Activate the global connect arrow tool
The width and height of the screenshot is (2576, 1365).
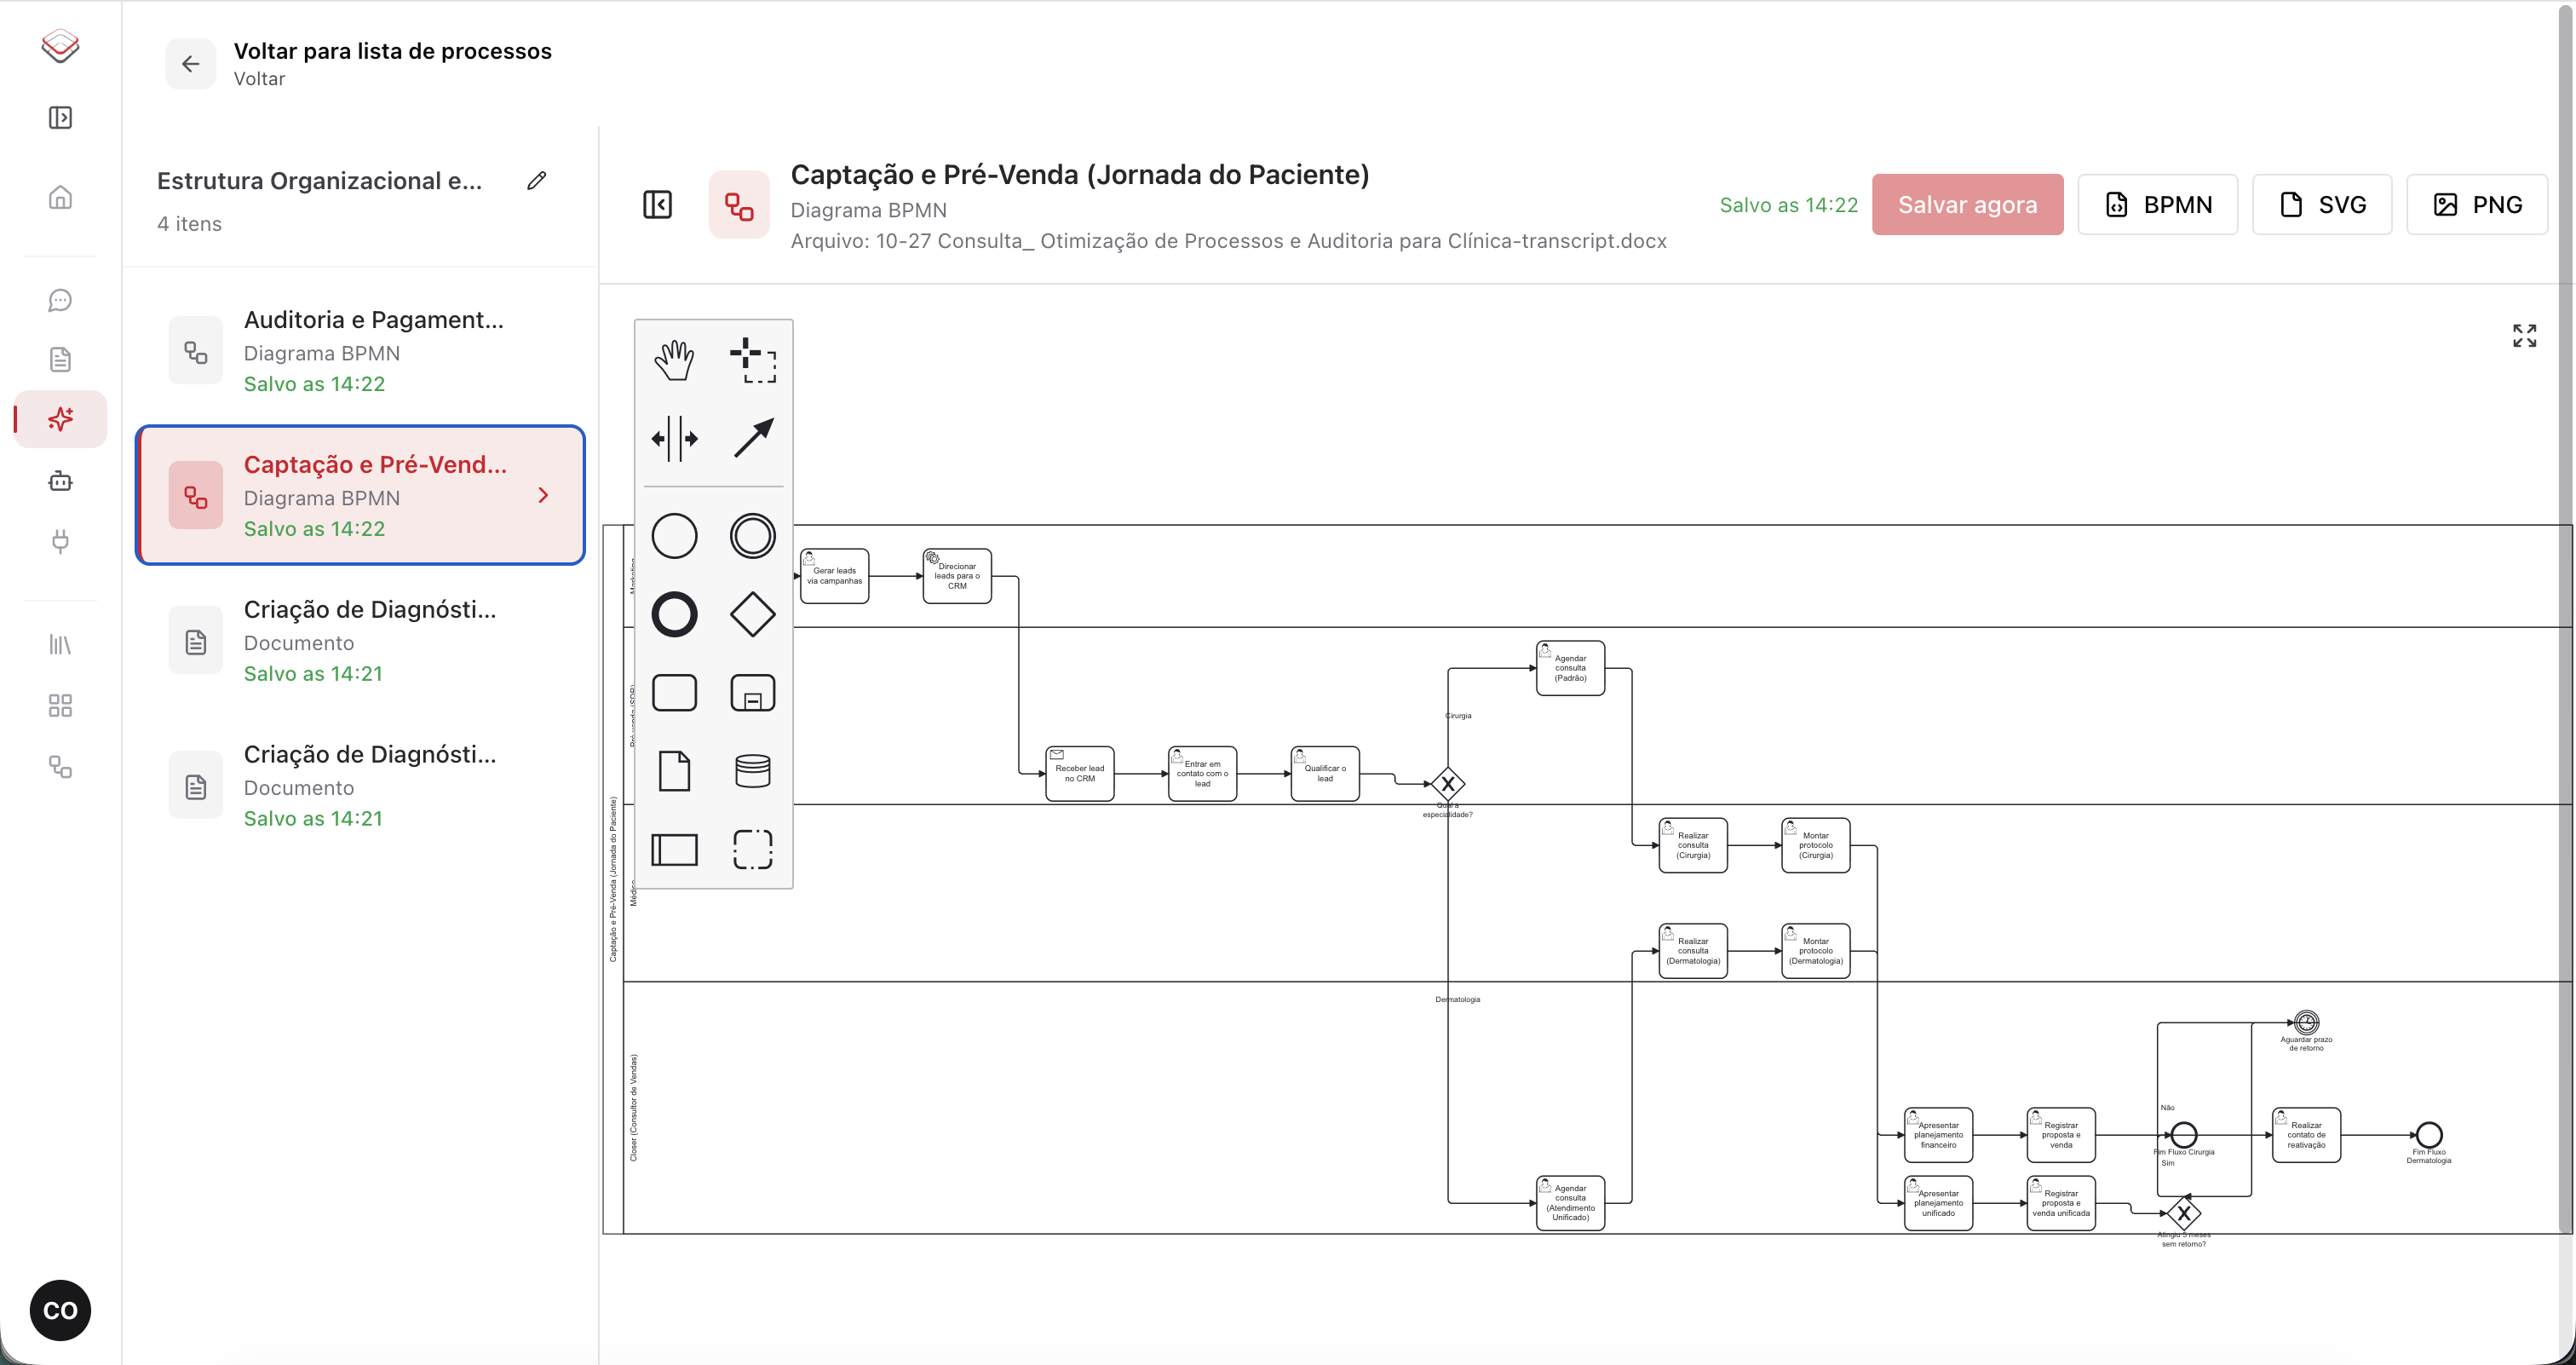coord(752,438)
